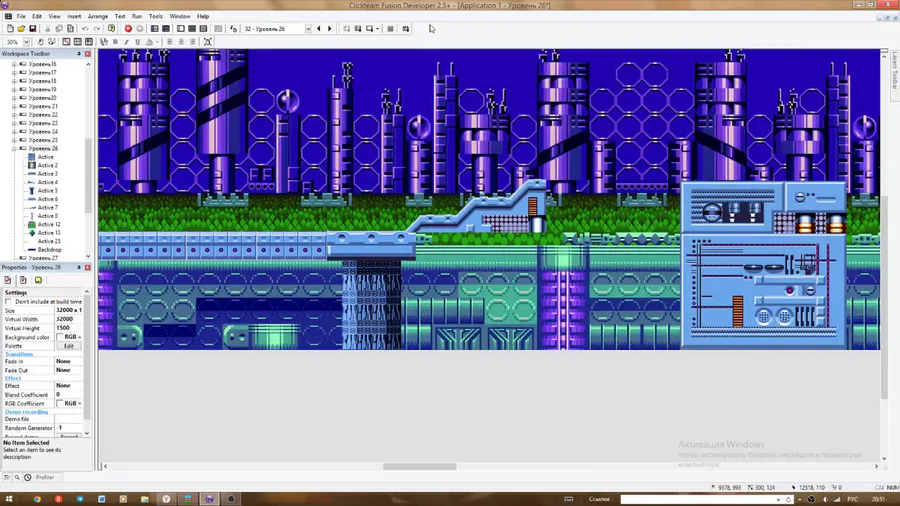Open the Insert menu

point(74,17)
